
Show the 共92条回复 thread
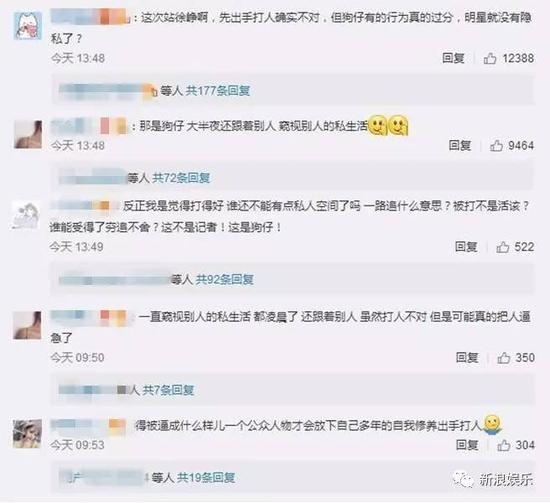[x=224, y=280]
